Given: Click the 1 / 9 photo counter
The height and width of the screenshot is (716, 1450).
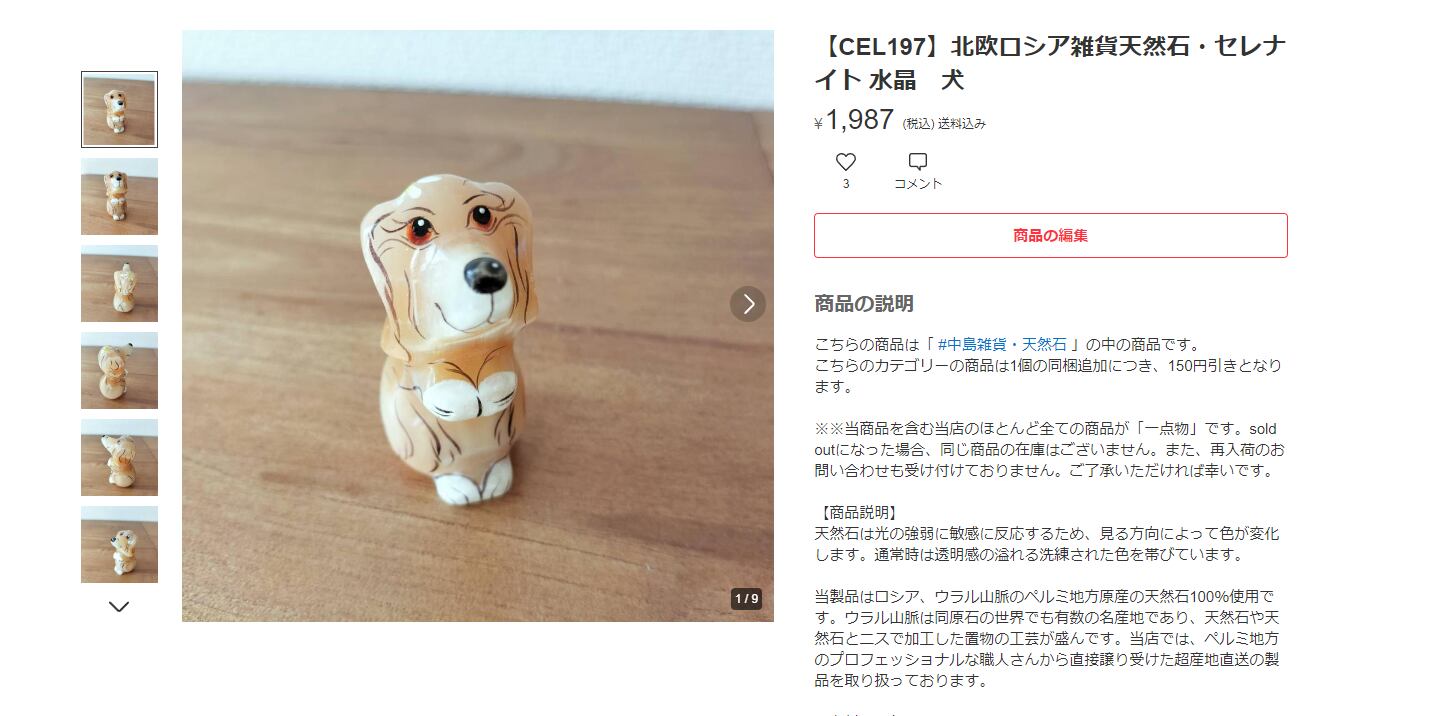Looking at the screenshot, I should coord(747,599).
